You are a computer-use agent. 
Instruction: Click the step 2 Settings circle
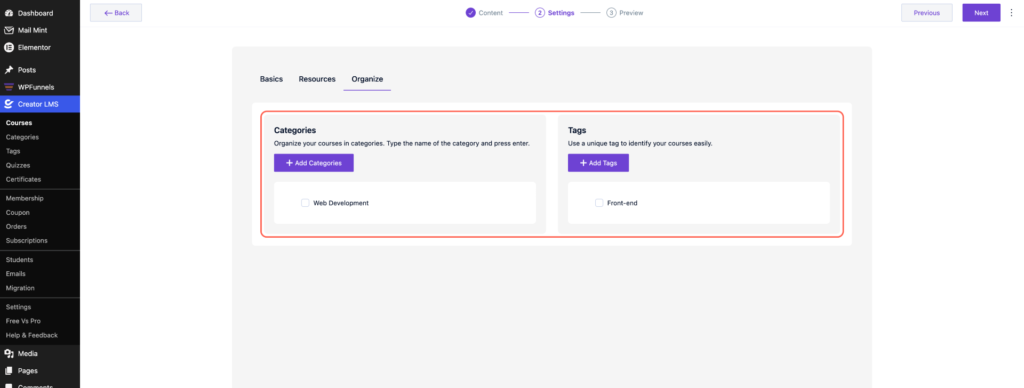539,12
